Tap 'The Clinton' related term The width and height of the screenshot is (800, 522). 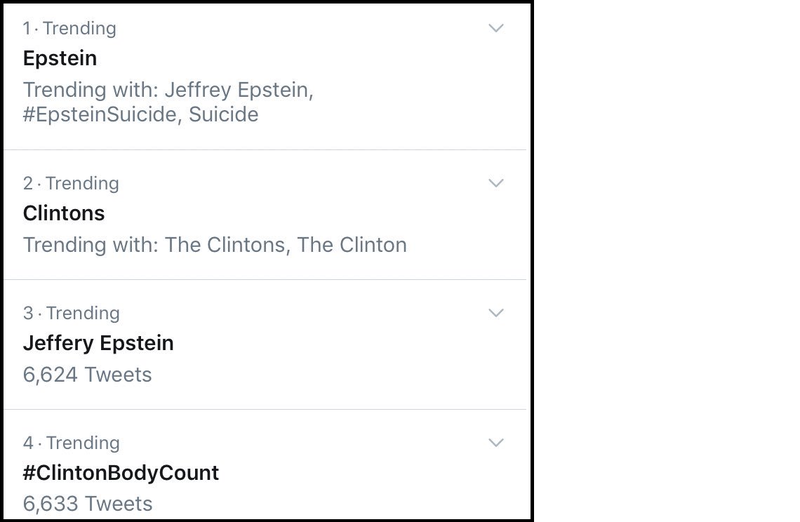click(x=351, y=244)
